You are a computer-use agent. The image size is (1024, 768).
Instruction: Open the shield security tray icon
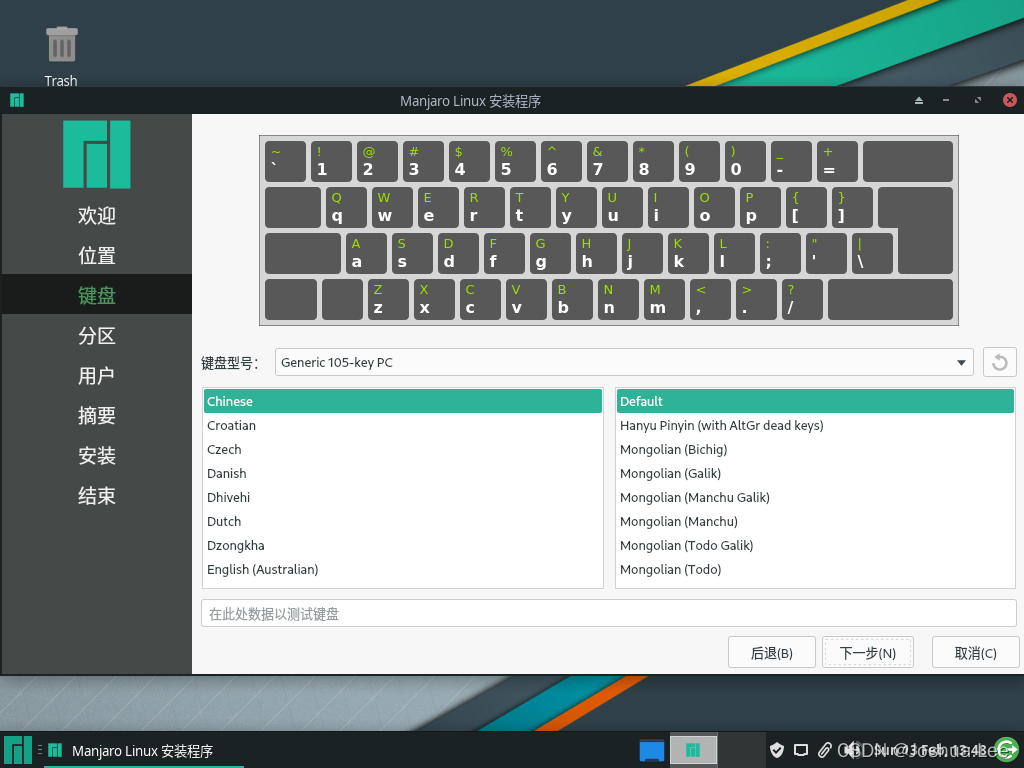click(776, 750)
